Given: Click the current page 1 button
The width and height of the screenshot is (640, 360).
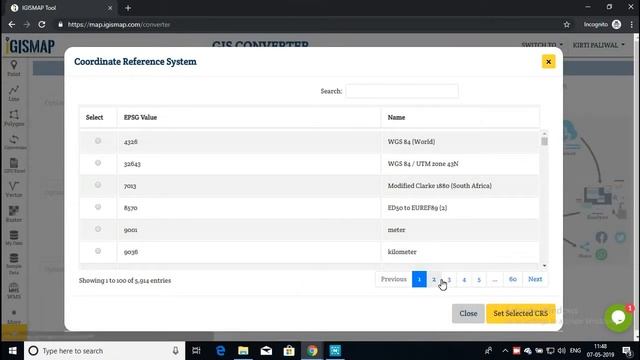Looking at the screenshot, I should coord(419,279).
